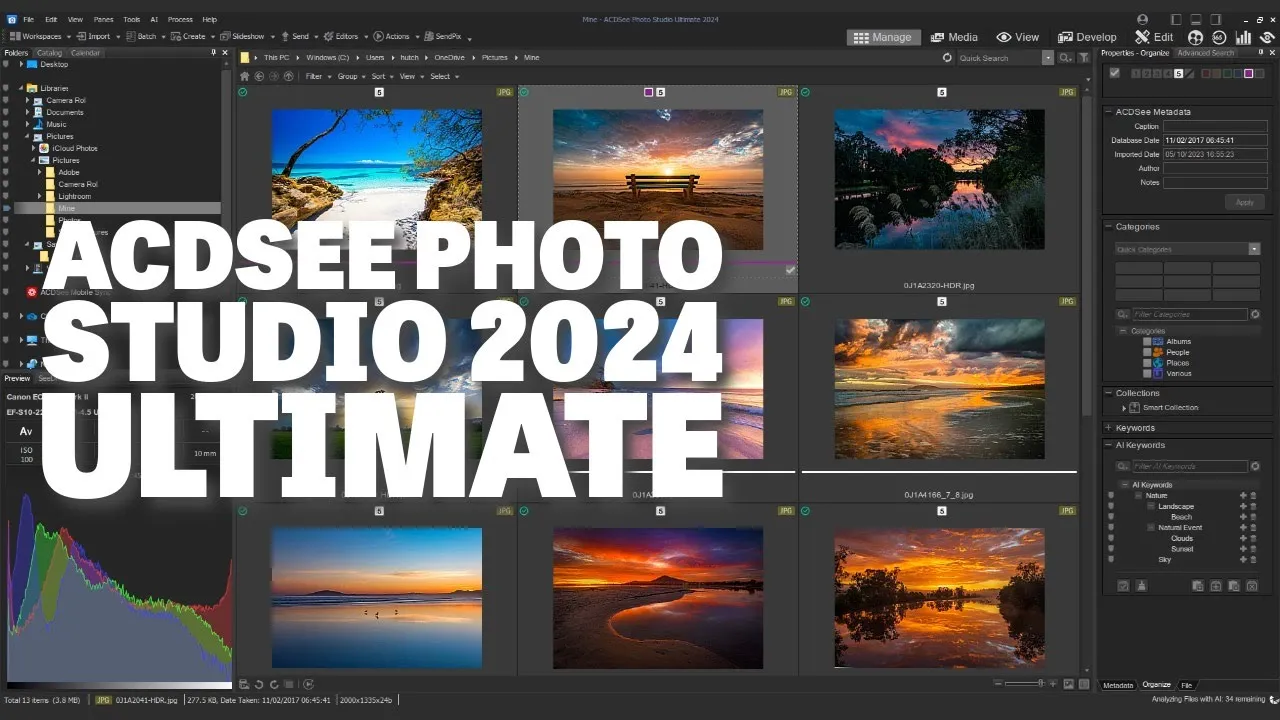The image size is (1280, 720).
Task: Open the People mode icon
Action: 1196,37
